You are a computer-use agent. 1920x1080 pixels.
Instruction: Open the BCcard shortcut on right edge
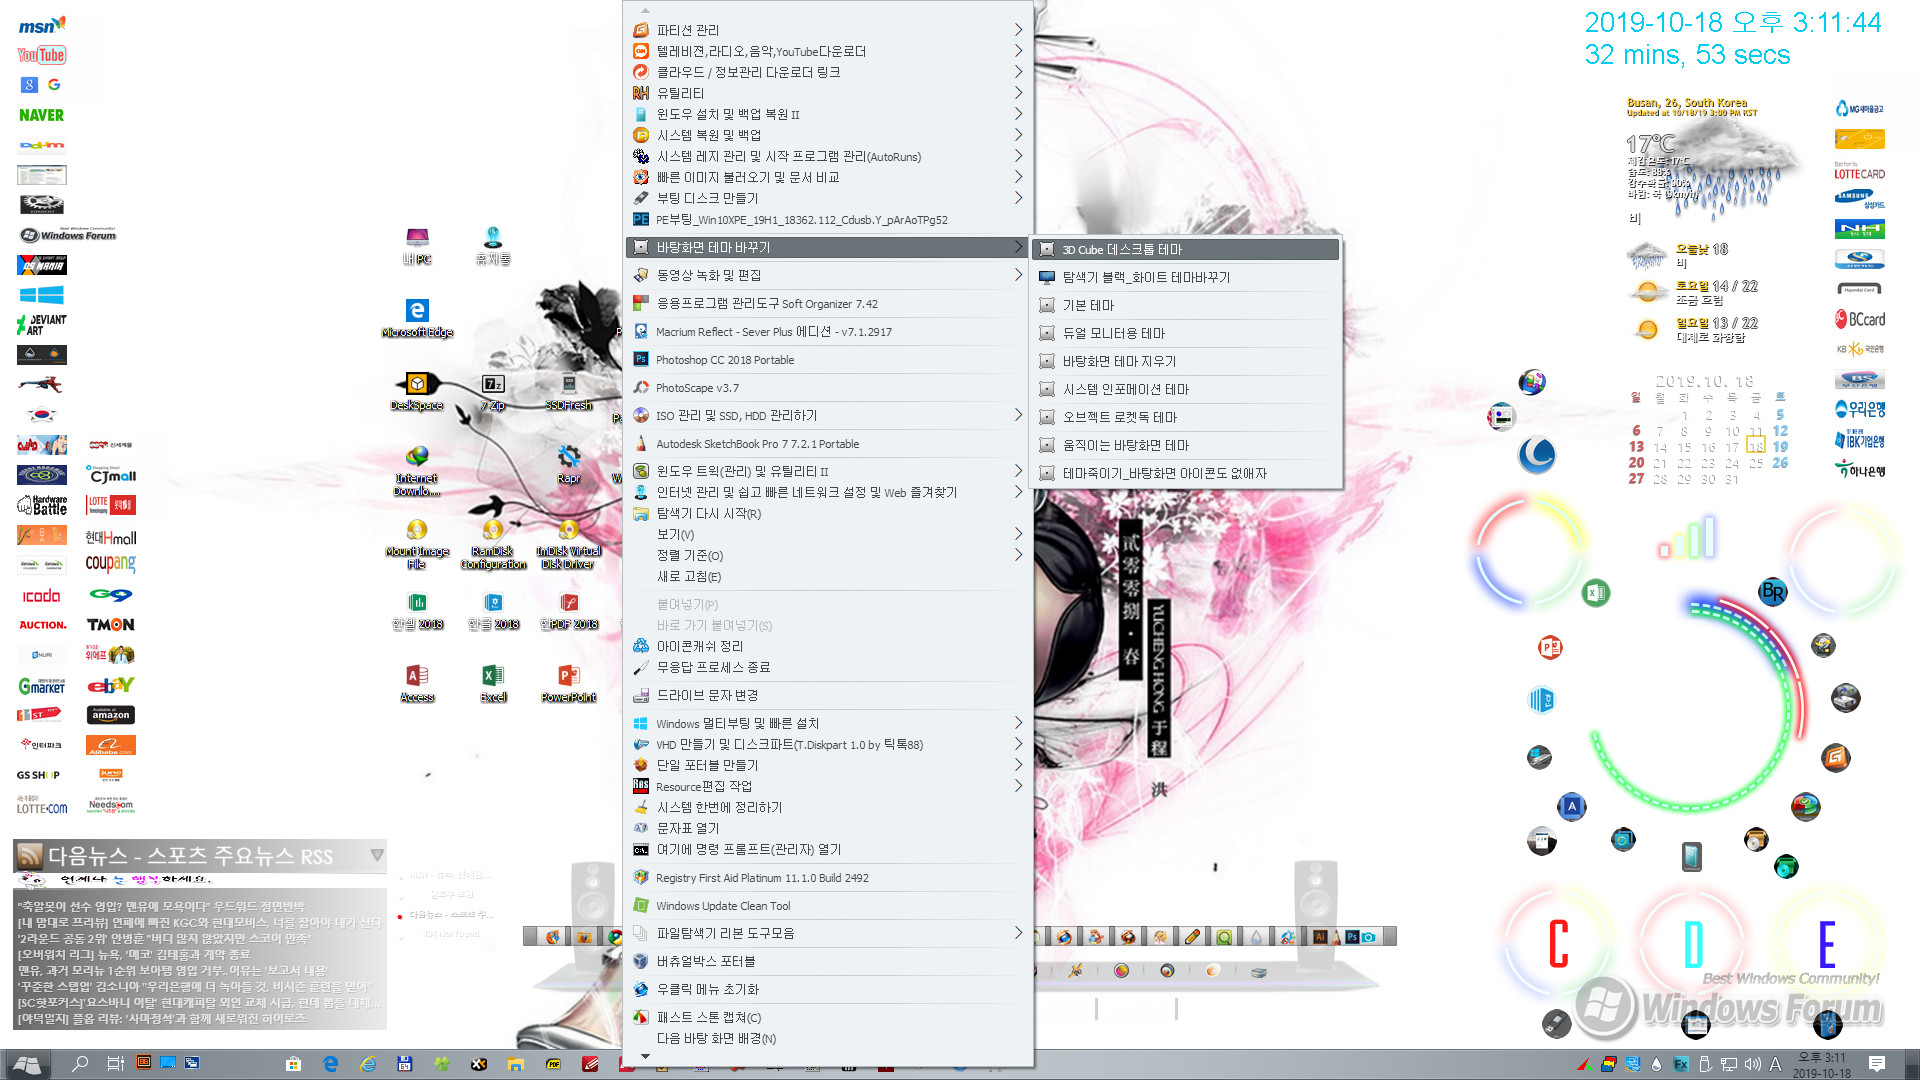point(1860,319)
